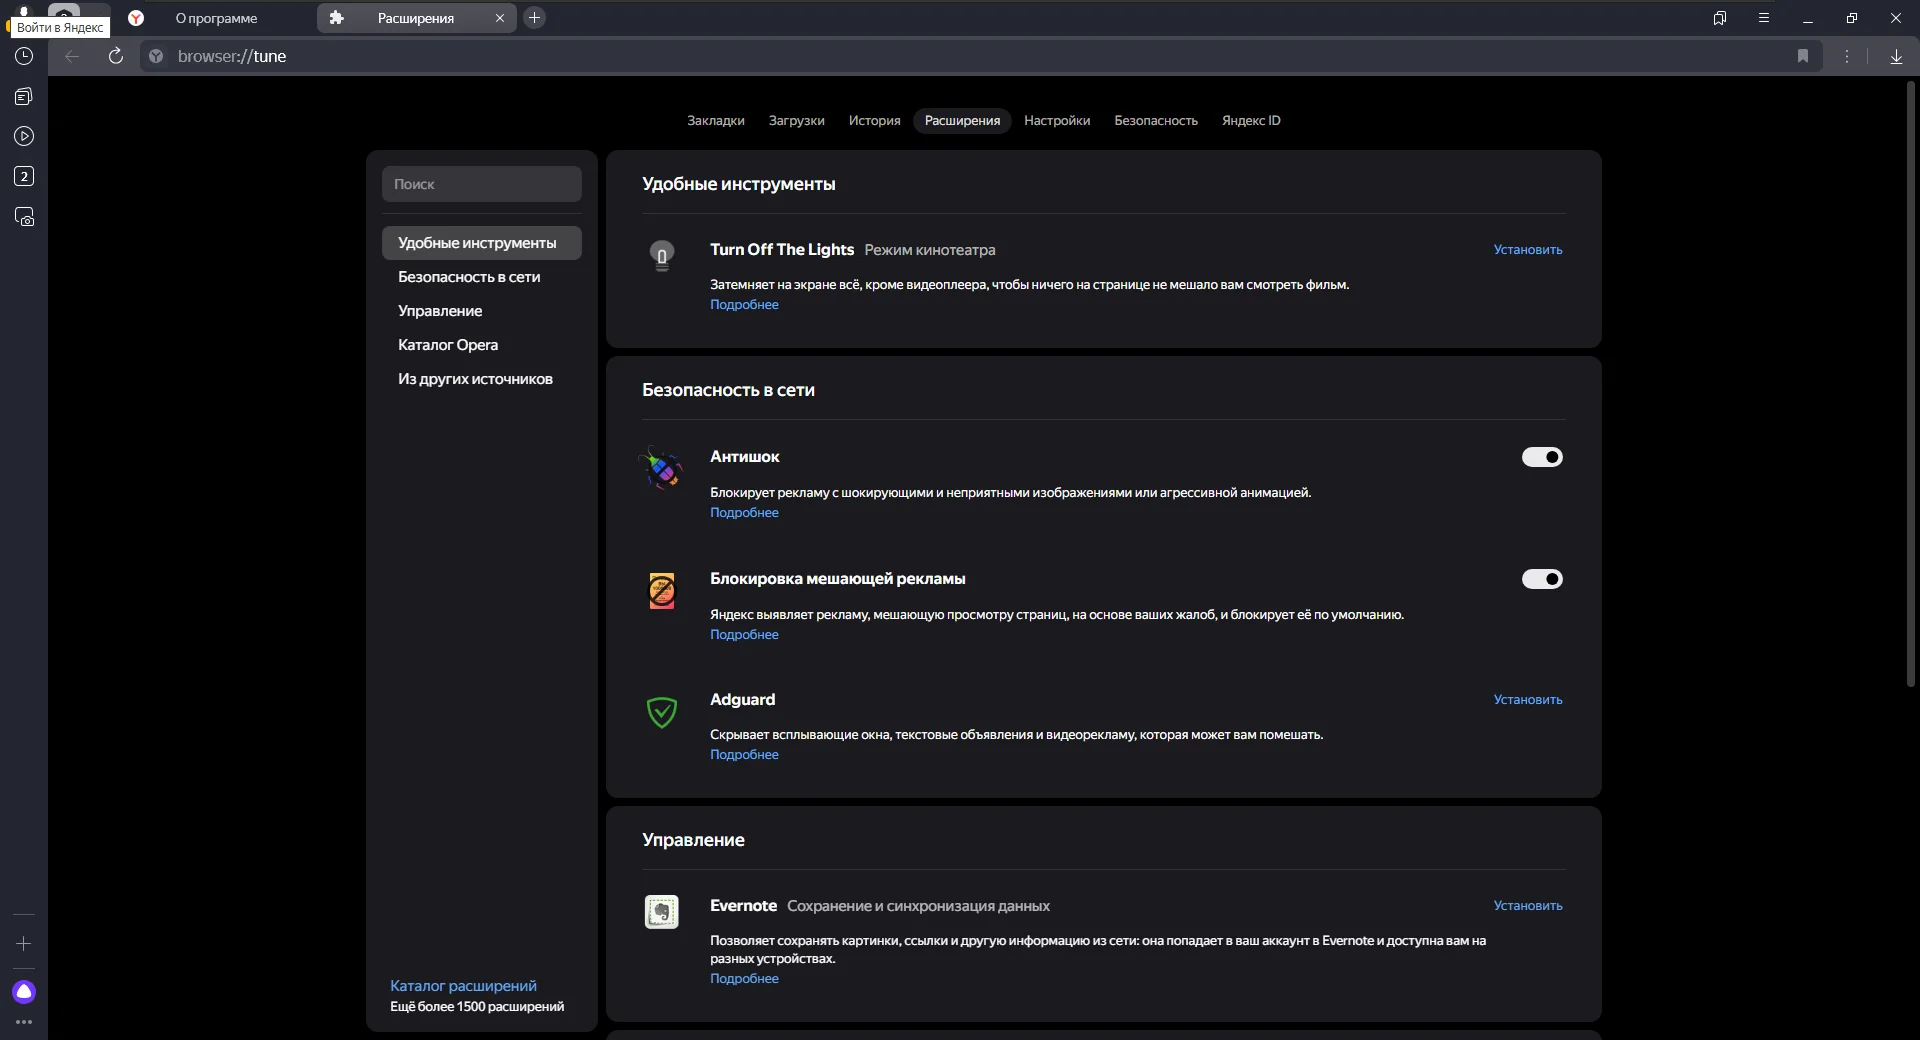Click the open tabs counter showing 2
Screen dimensions: 1920x1040
[x=24, y=177]
